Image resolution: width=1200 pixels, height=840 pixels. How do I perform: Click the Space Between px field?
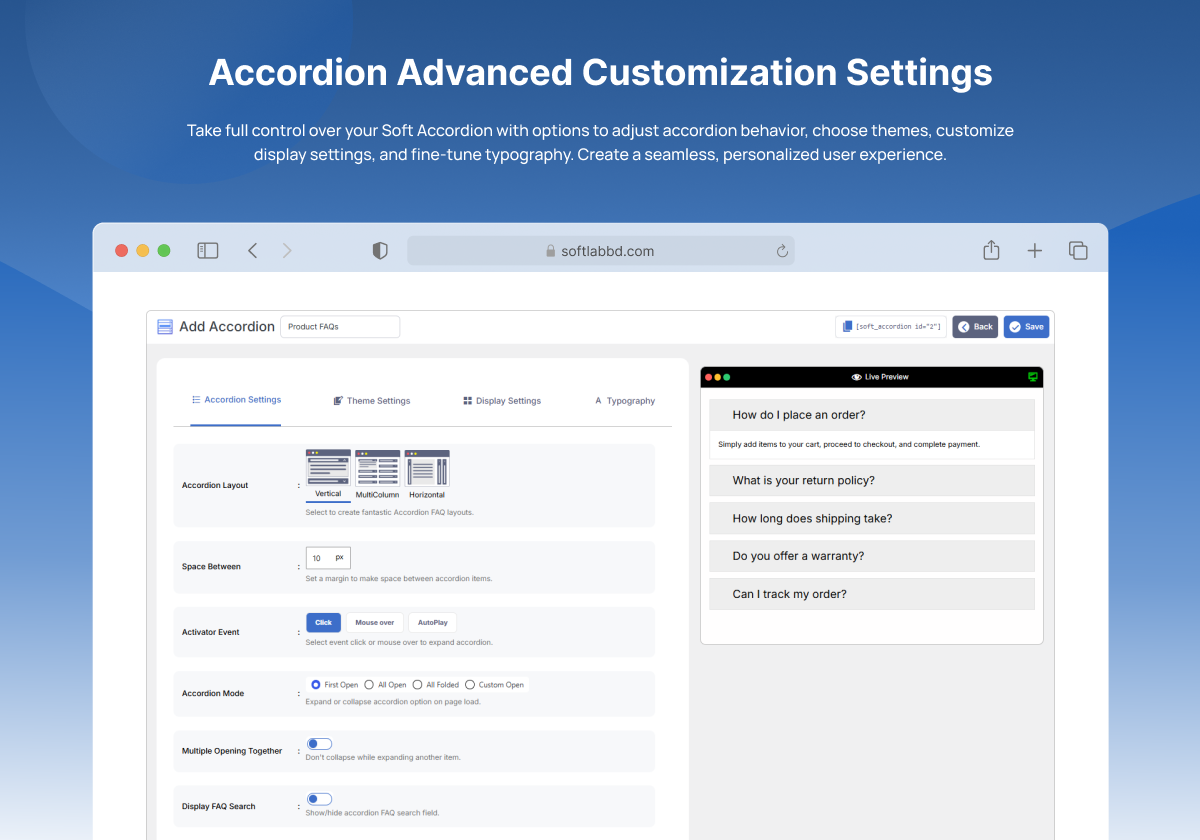[x=328, y=558]
